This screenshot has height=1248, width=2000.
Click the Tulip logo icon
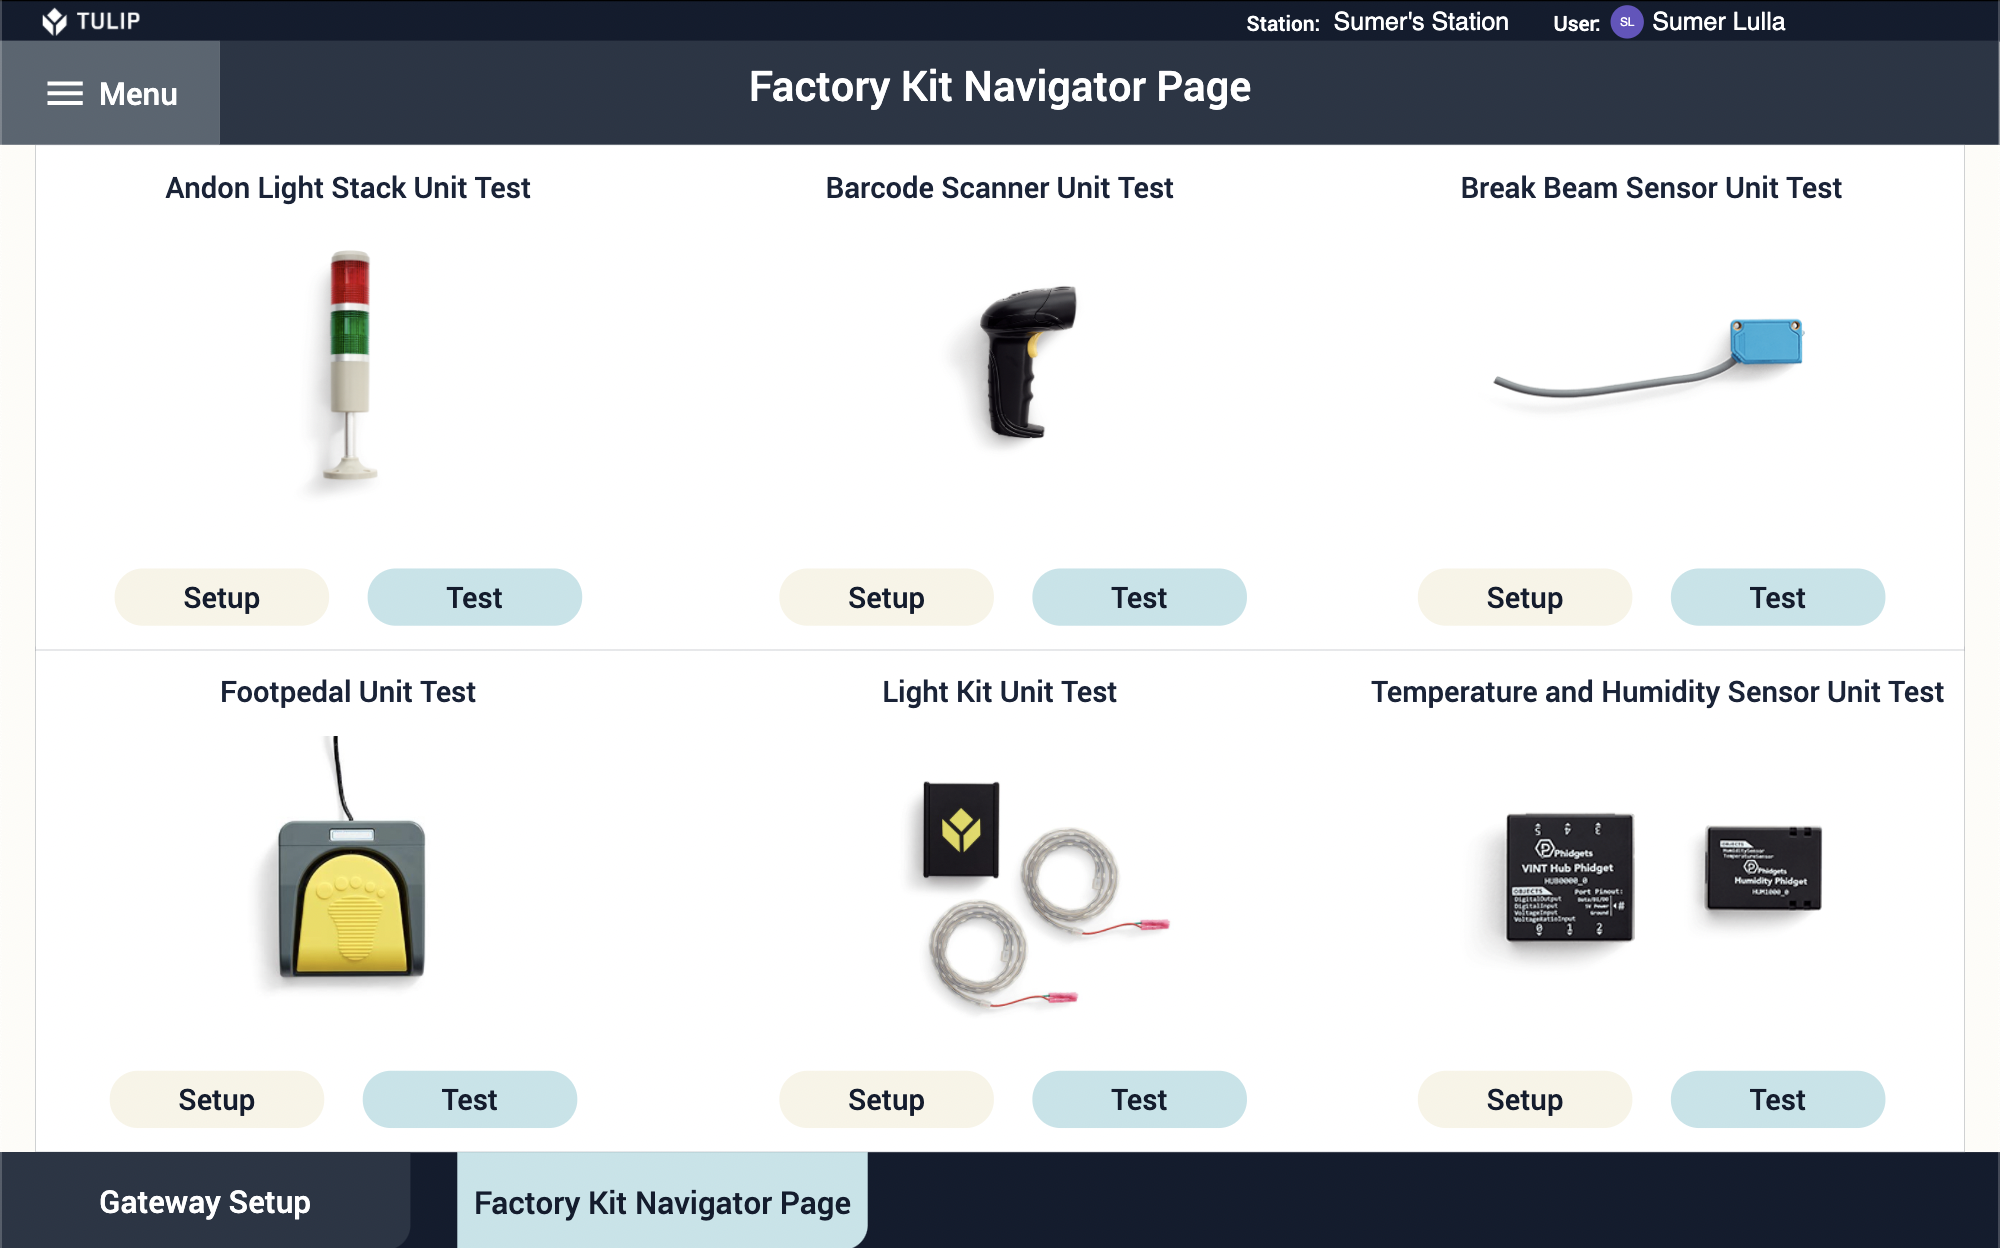(x=54, y=21)
